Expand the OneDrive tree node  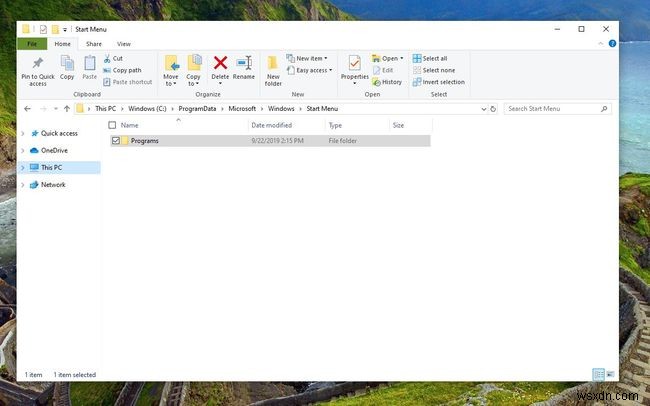(23, 150)
